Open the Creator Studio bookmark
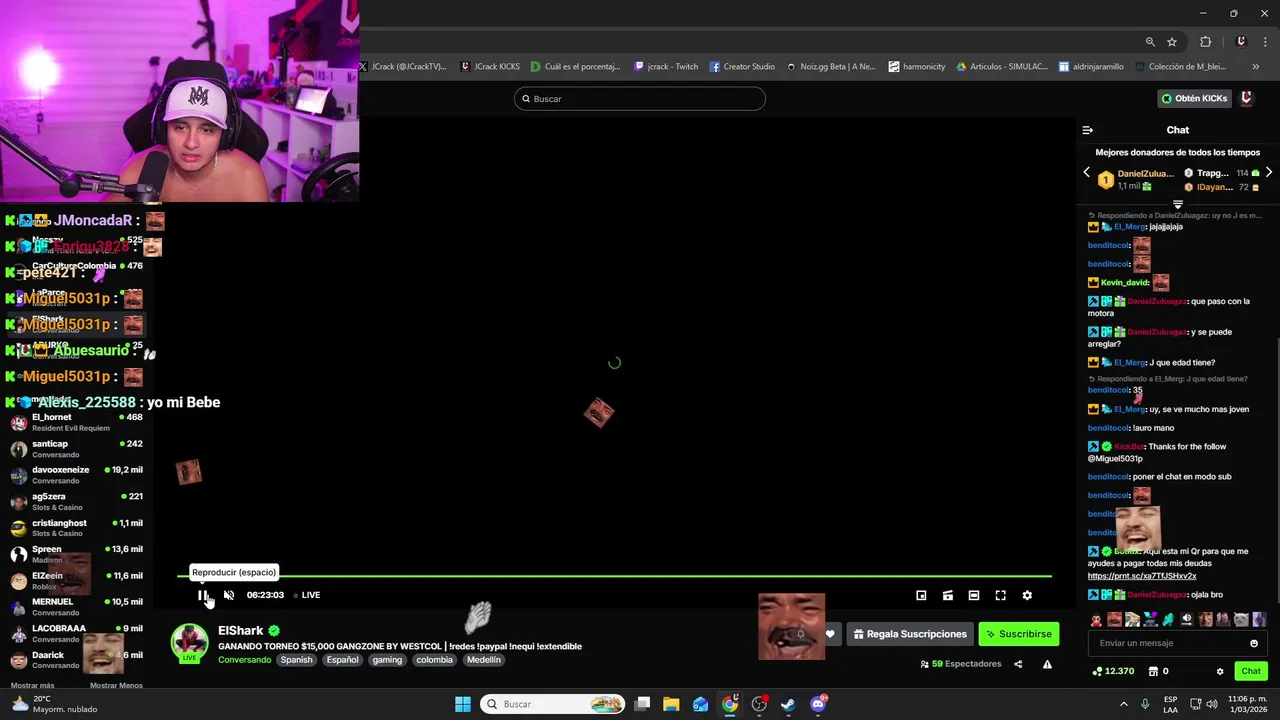Screen dimensions: 1280x720 [743, 67]
